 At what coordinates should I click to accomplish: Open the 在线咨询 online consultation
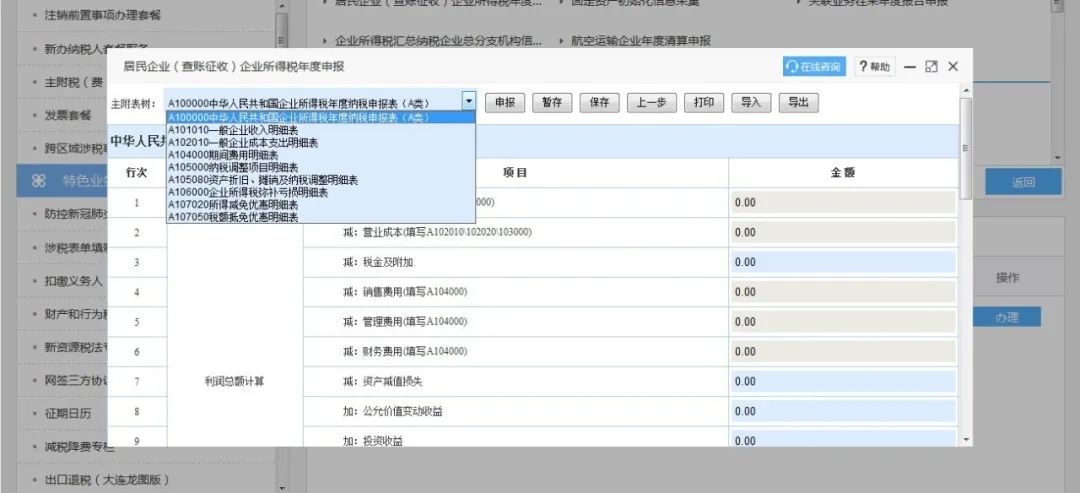(x=814, y=67)
